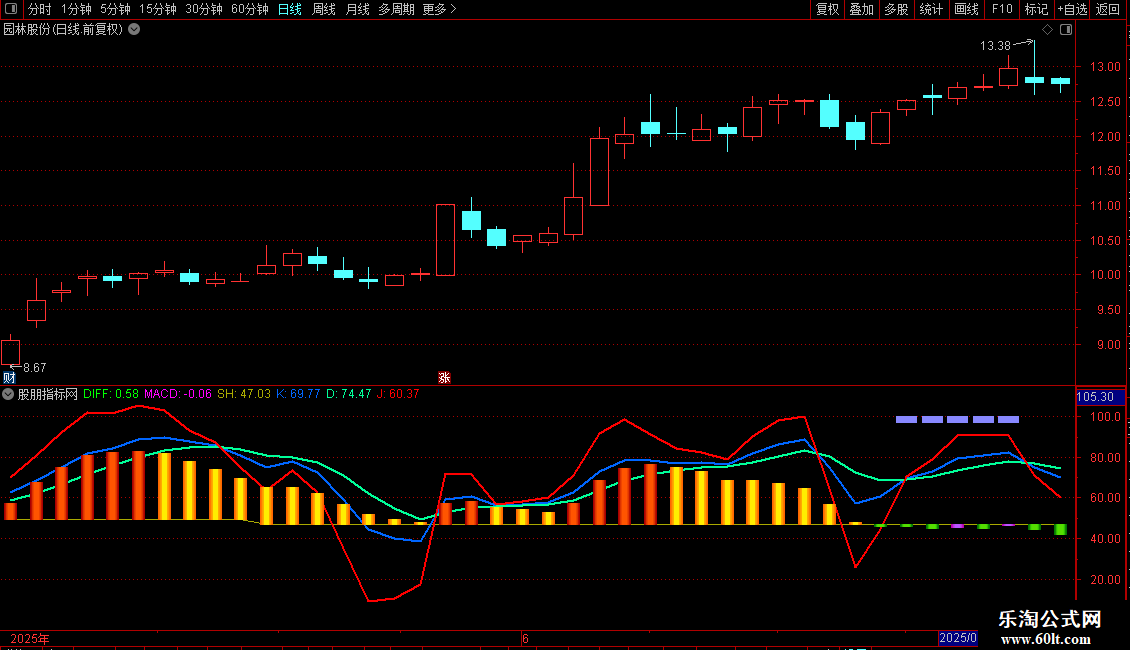The image size is (1130, 650).
Task: Select the 30分钟 period tab
Action: pos(204,9)
